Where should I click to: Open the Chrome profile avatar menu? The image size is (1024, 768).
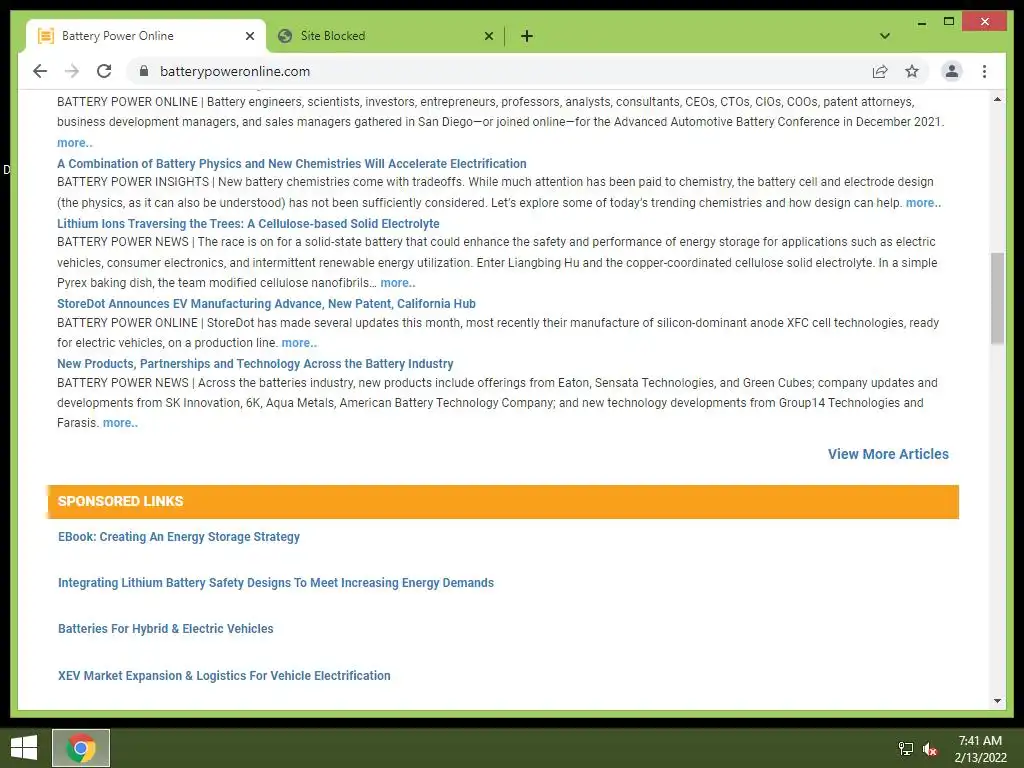[x=952, y=71]
